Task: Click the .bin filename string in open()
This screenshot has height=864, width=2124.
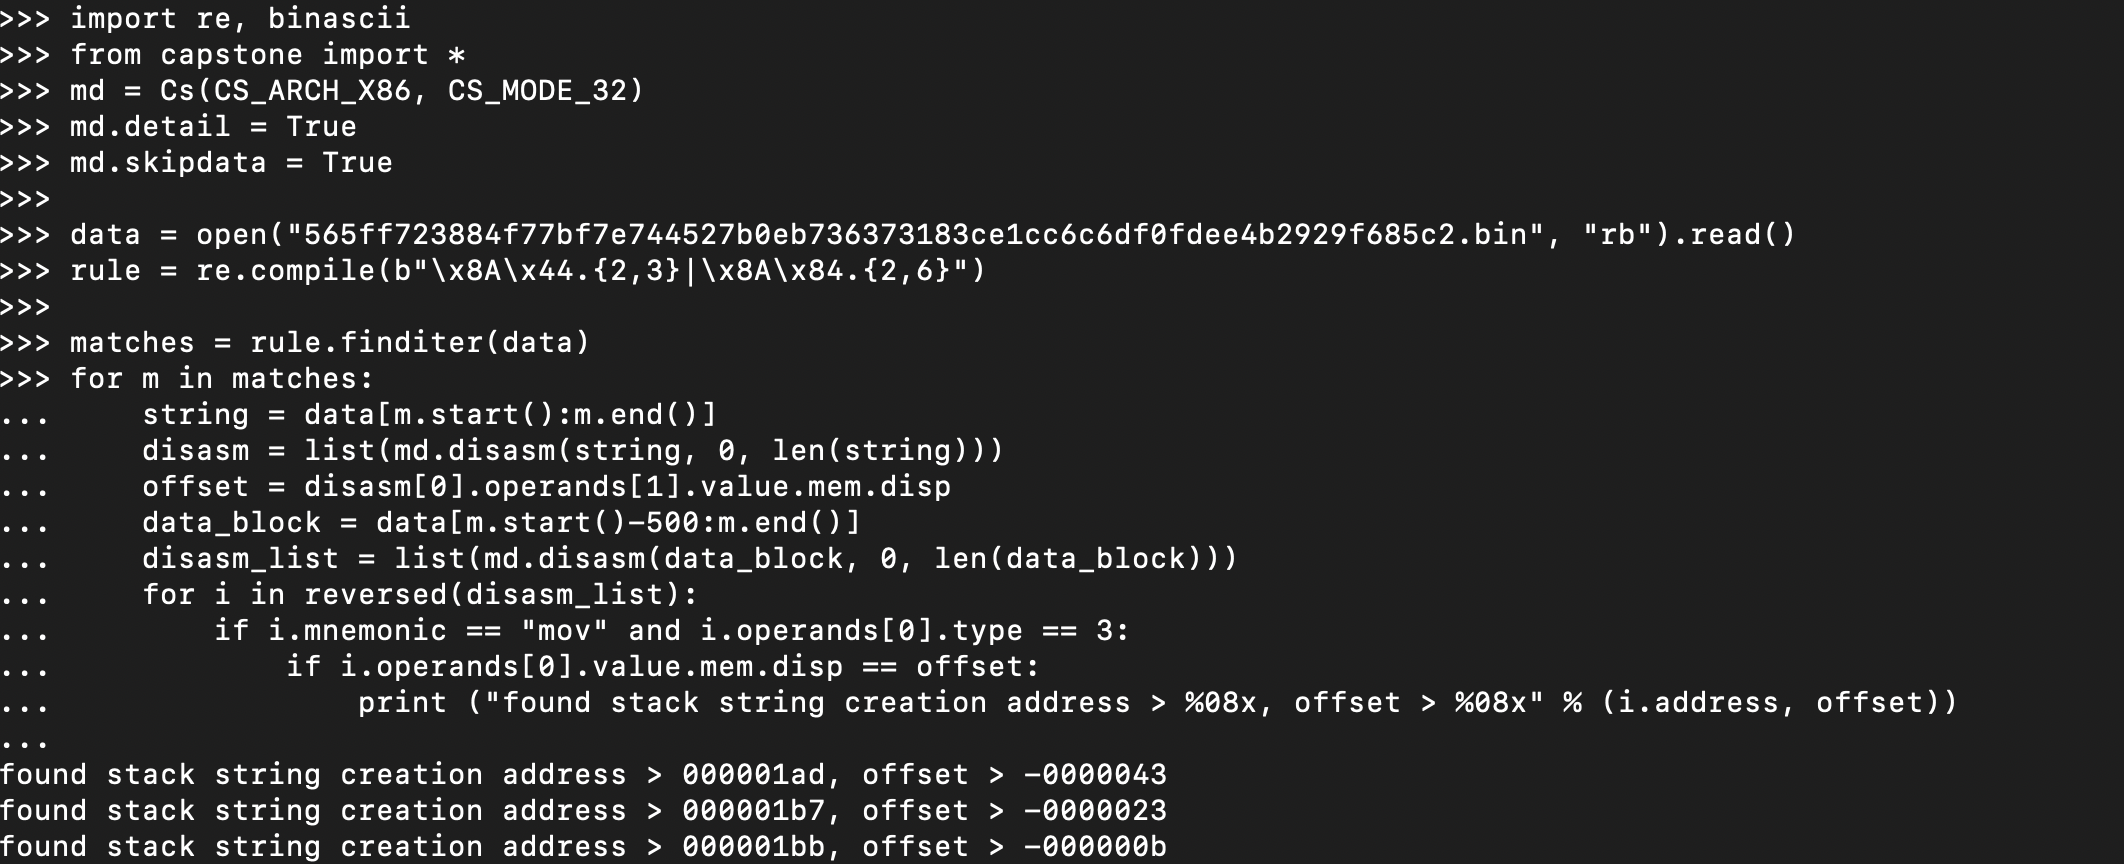Action: click(913, 235)
